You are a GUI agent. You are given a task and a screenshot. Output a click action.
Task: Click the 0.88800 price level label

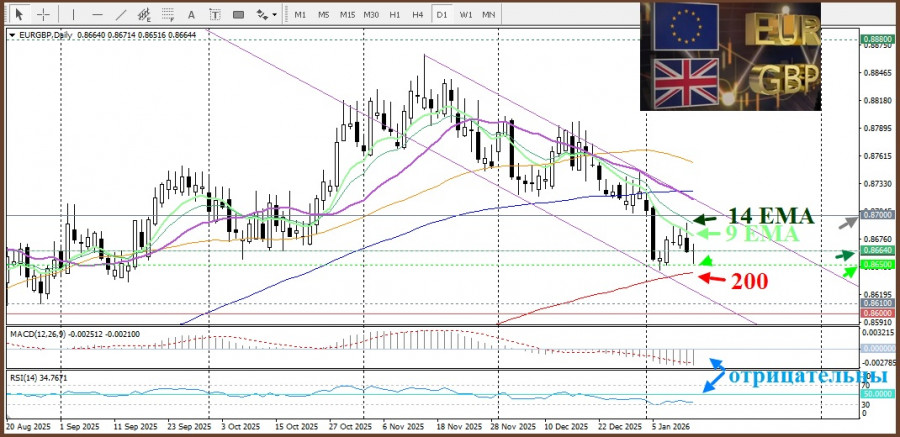[876, 40]
